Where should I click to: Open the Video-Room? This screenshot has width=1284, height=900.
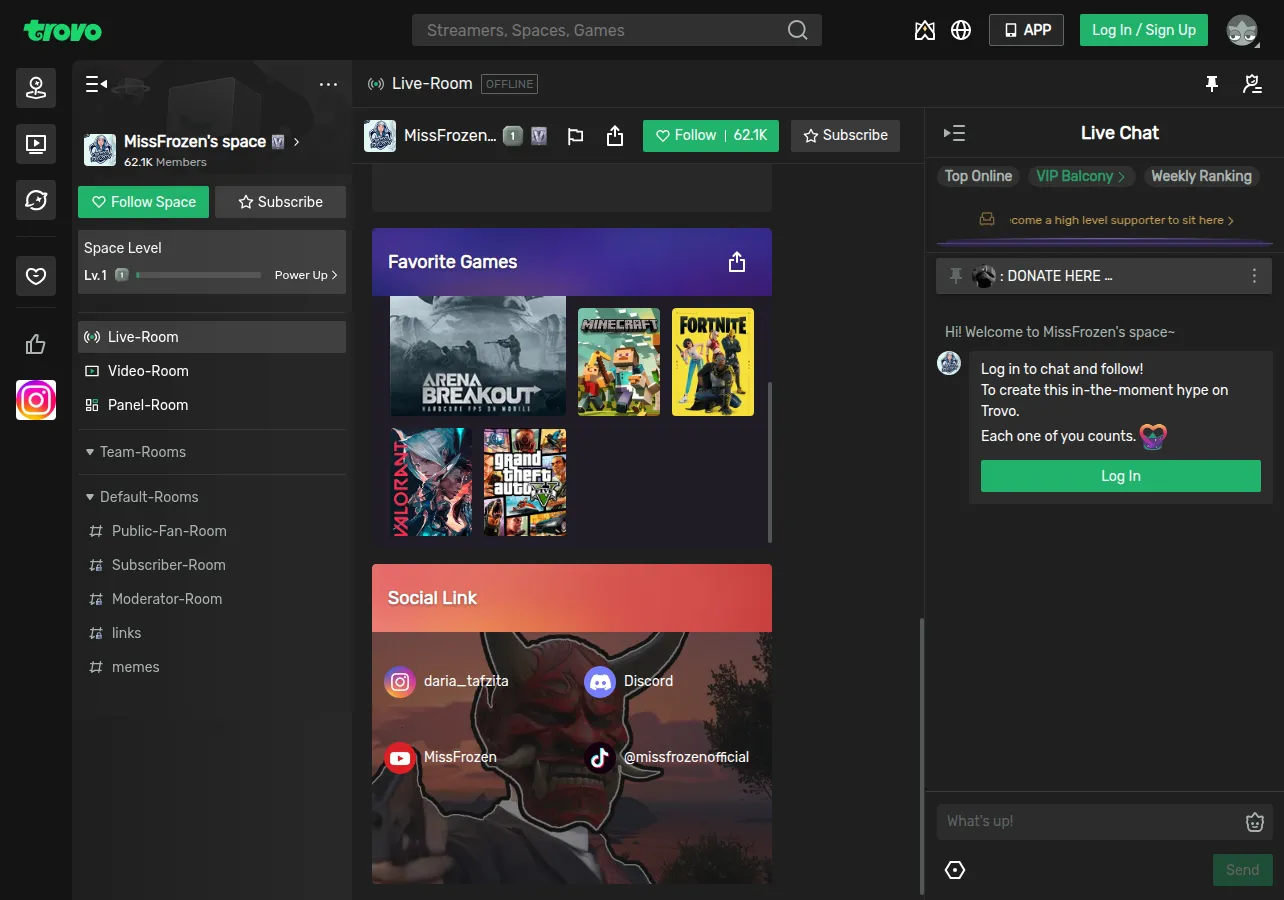pos(212,371)
